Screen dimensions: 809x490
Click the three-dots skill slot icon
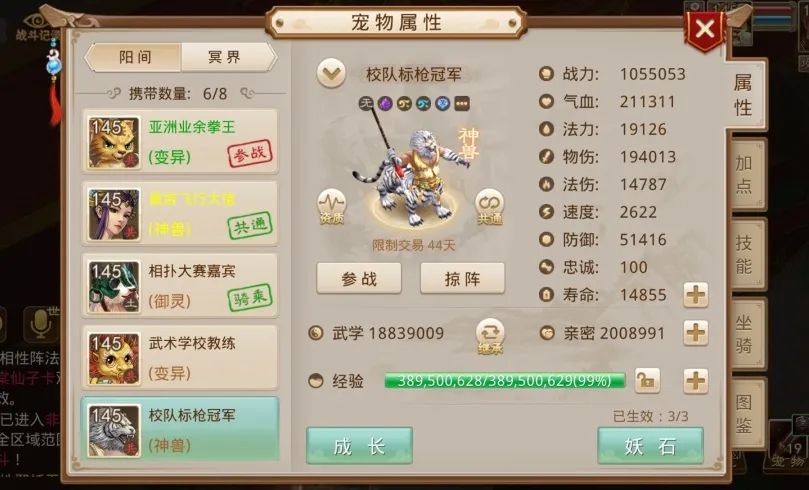(x=462, y=104)
